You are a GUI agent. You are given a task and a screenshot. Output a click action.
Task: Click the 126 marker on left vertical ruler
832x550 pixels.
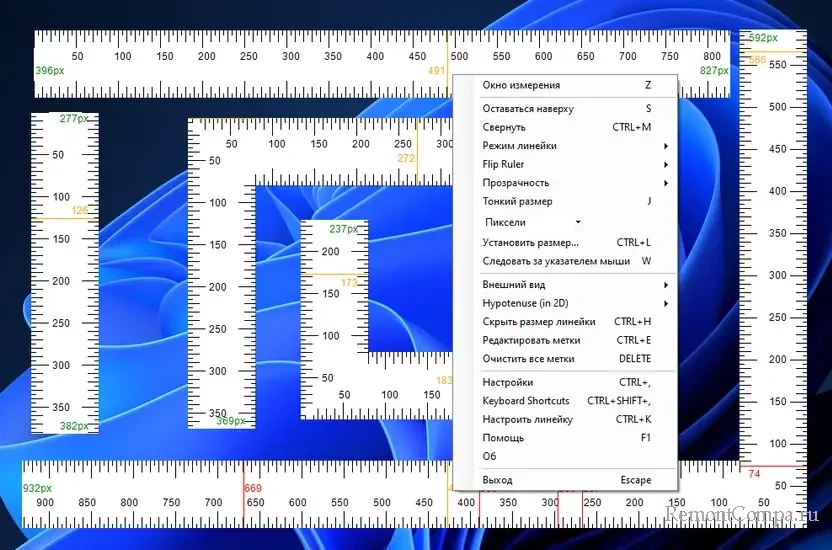80,211
